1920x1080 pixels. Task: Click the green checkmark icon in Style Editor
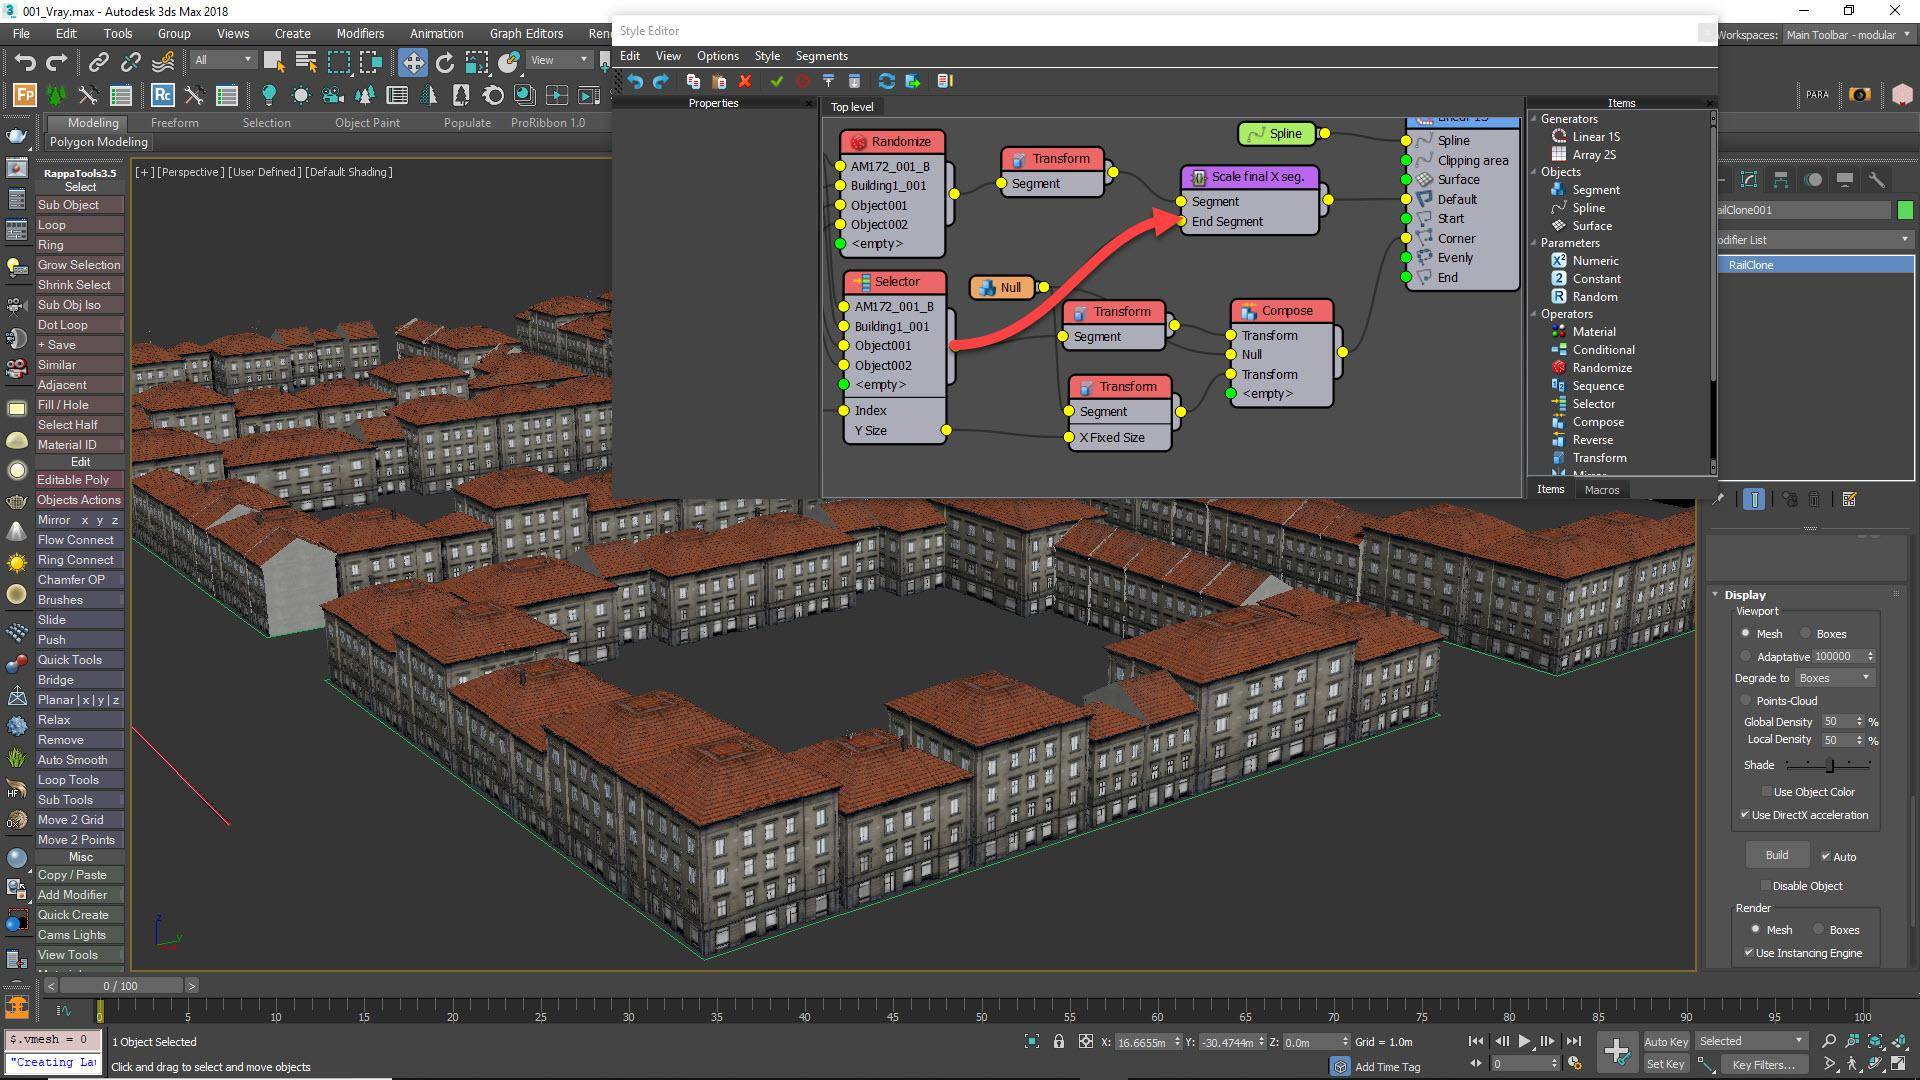(776, 81)
